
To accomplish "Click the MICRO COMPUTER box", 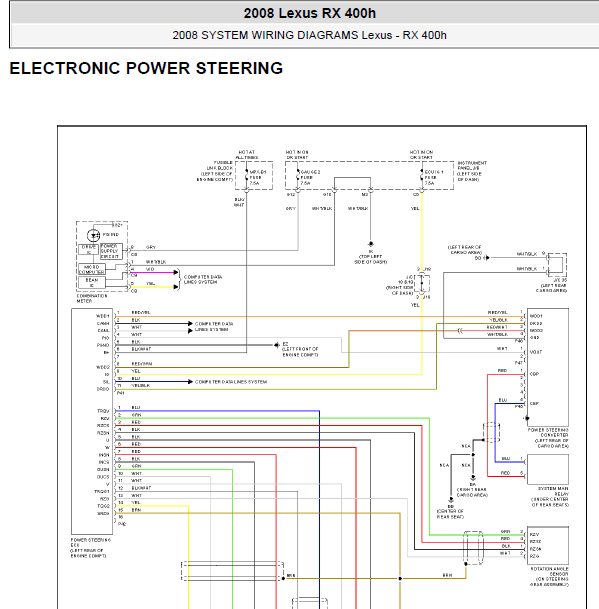I will point(92,269).
